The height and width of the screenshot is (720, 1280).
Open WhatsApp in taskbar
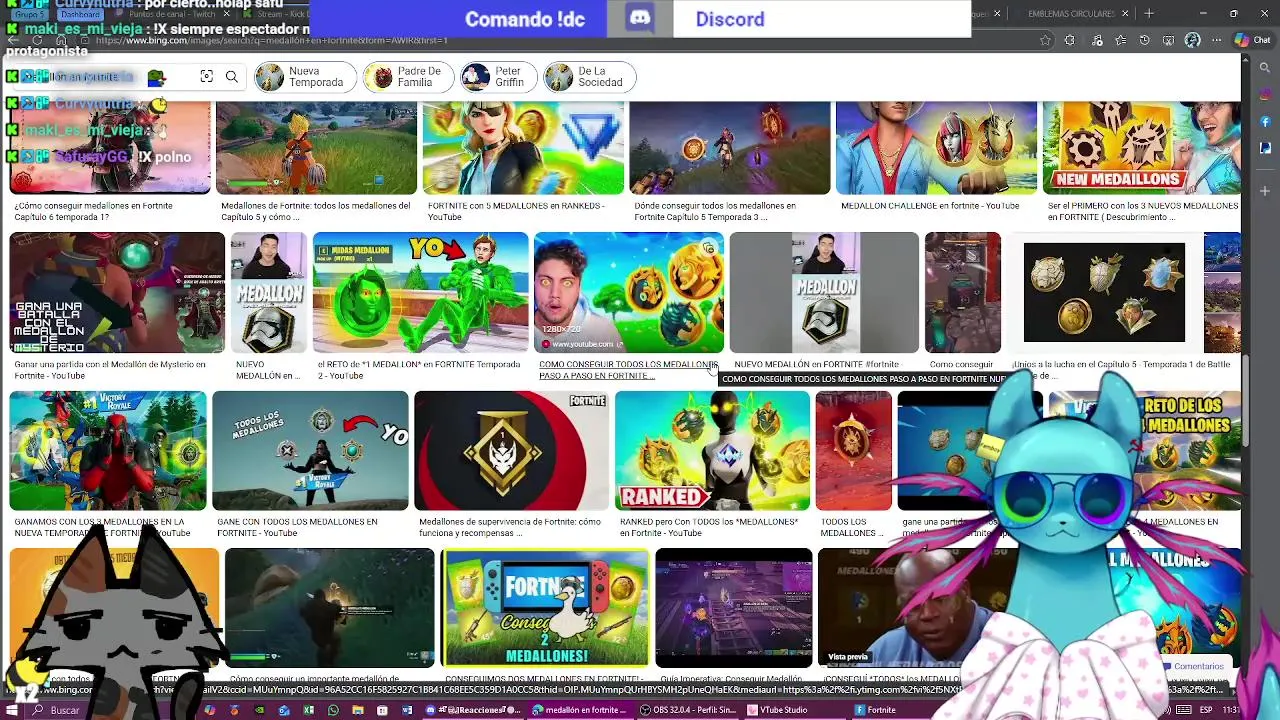click(333, 710)
